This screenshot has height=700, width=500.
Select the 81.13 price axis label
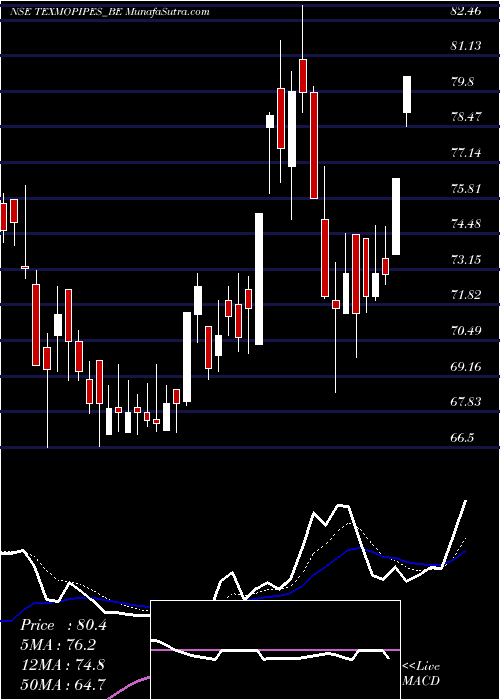466,46
